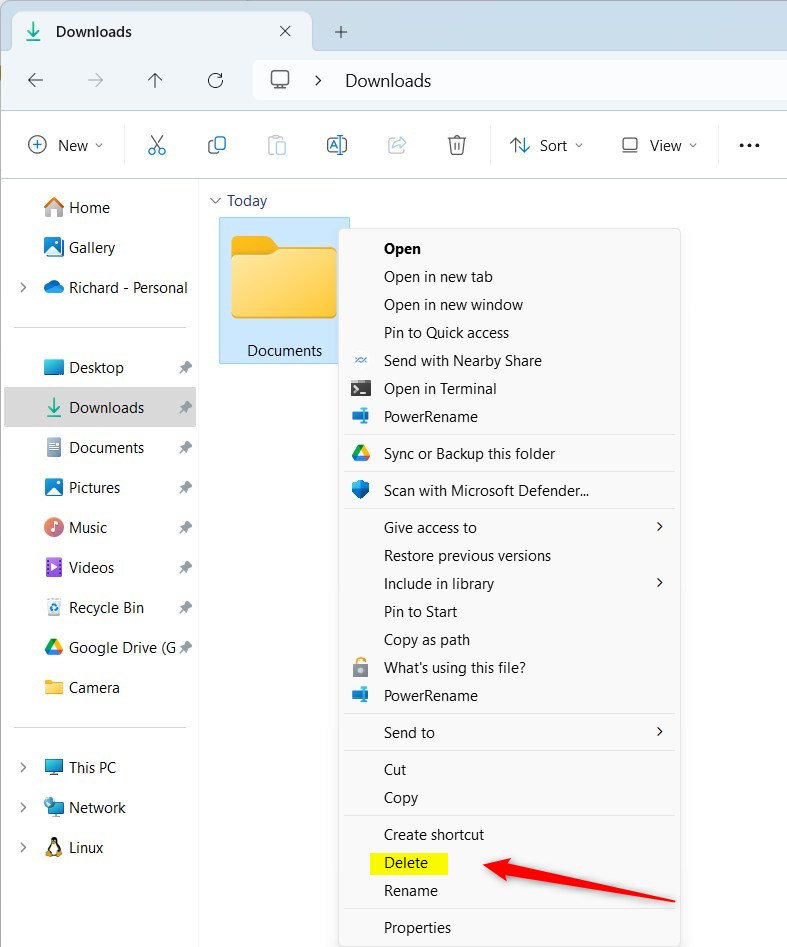This screenshot has height=947, width=787.
Task: Choose Delete from the context menu
Action: pos(406,863)
